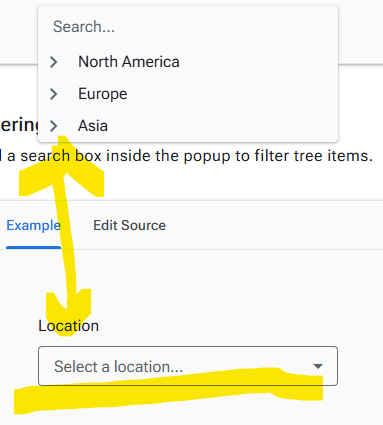Open the Select a location combo box

point(188,366)
